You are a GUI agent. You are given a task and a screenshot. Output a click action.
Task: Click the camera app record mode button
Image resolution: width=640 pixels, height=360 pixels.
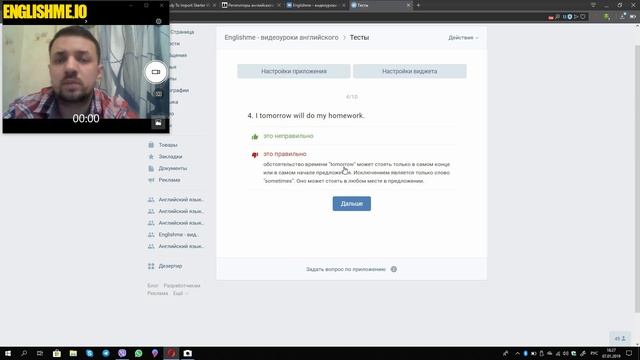coord(156,72)
